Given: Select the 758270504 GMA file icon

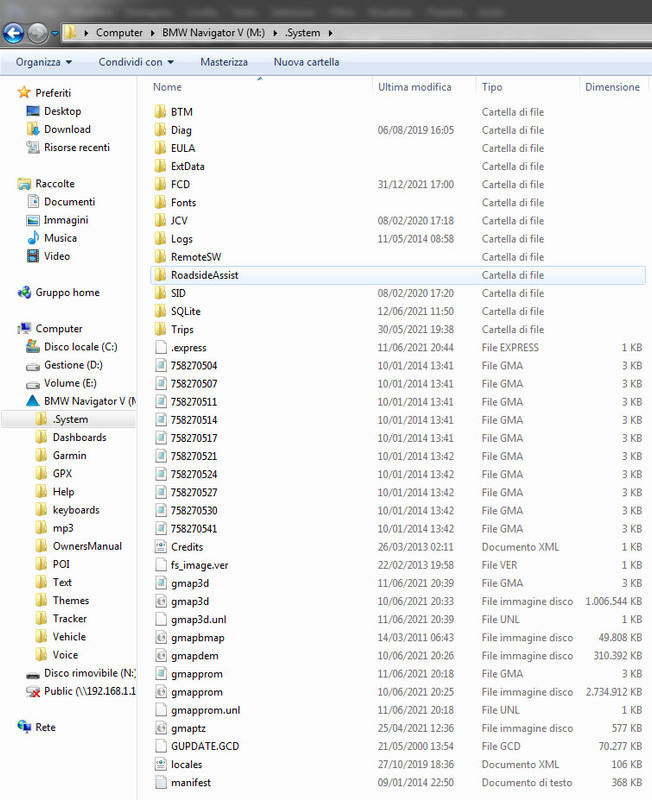Looking at the screenshot, I should point(161,365).
